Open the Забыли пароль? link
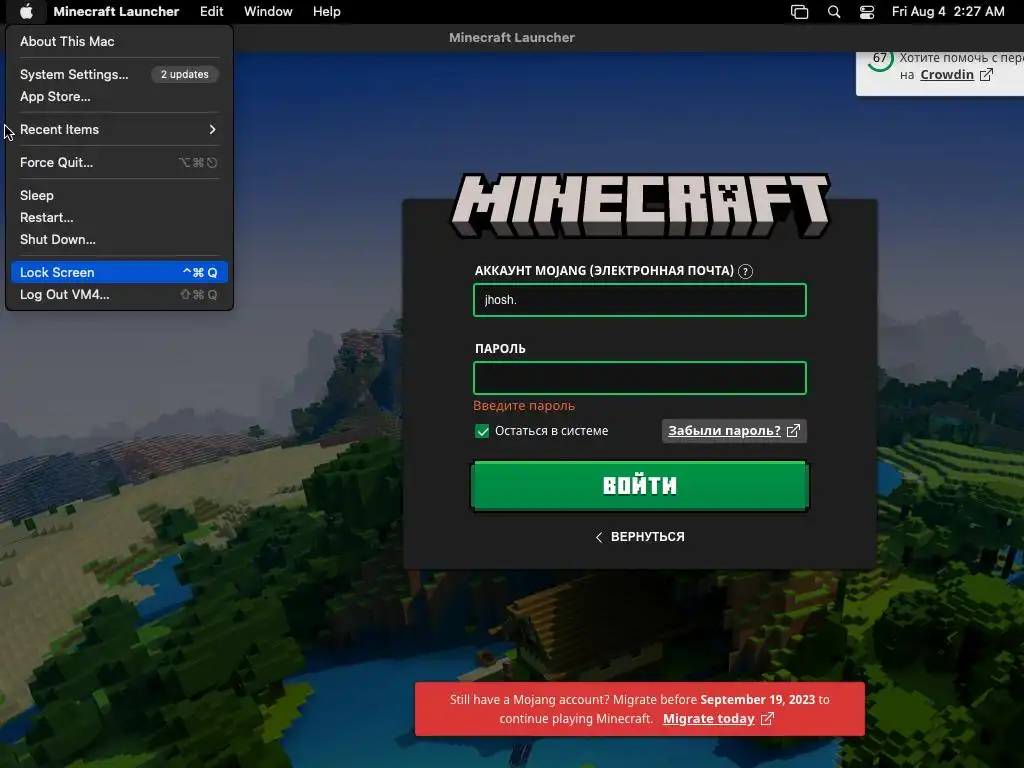Viewport: 1024px width, 768px height. 734,431
